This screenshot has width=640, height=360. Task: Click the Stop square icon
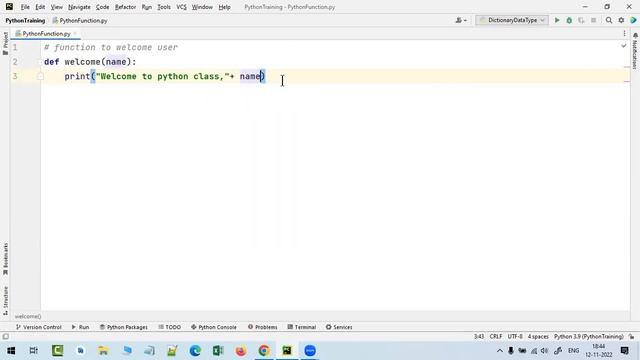click(593, 20)
